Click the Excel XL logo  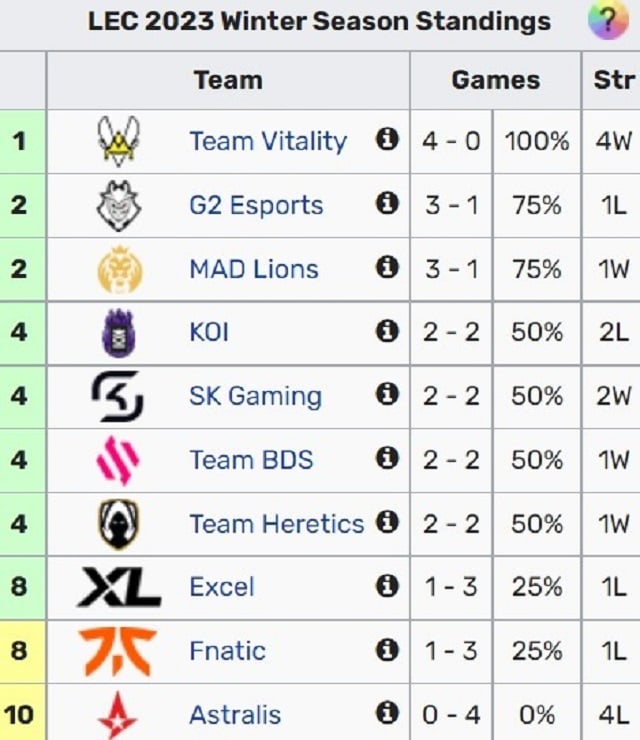click(119, 587)
